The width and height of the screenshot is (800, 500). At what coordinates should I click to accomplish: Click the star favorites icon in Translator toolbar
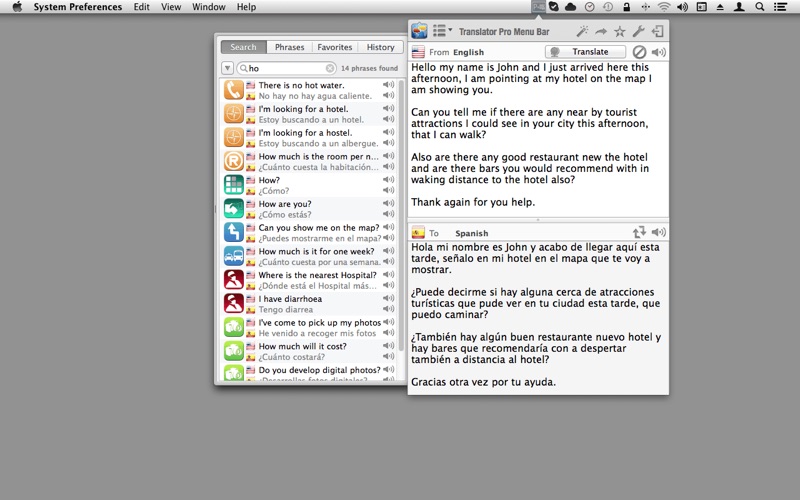point(619,32)
